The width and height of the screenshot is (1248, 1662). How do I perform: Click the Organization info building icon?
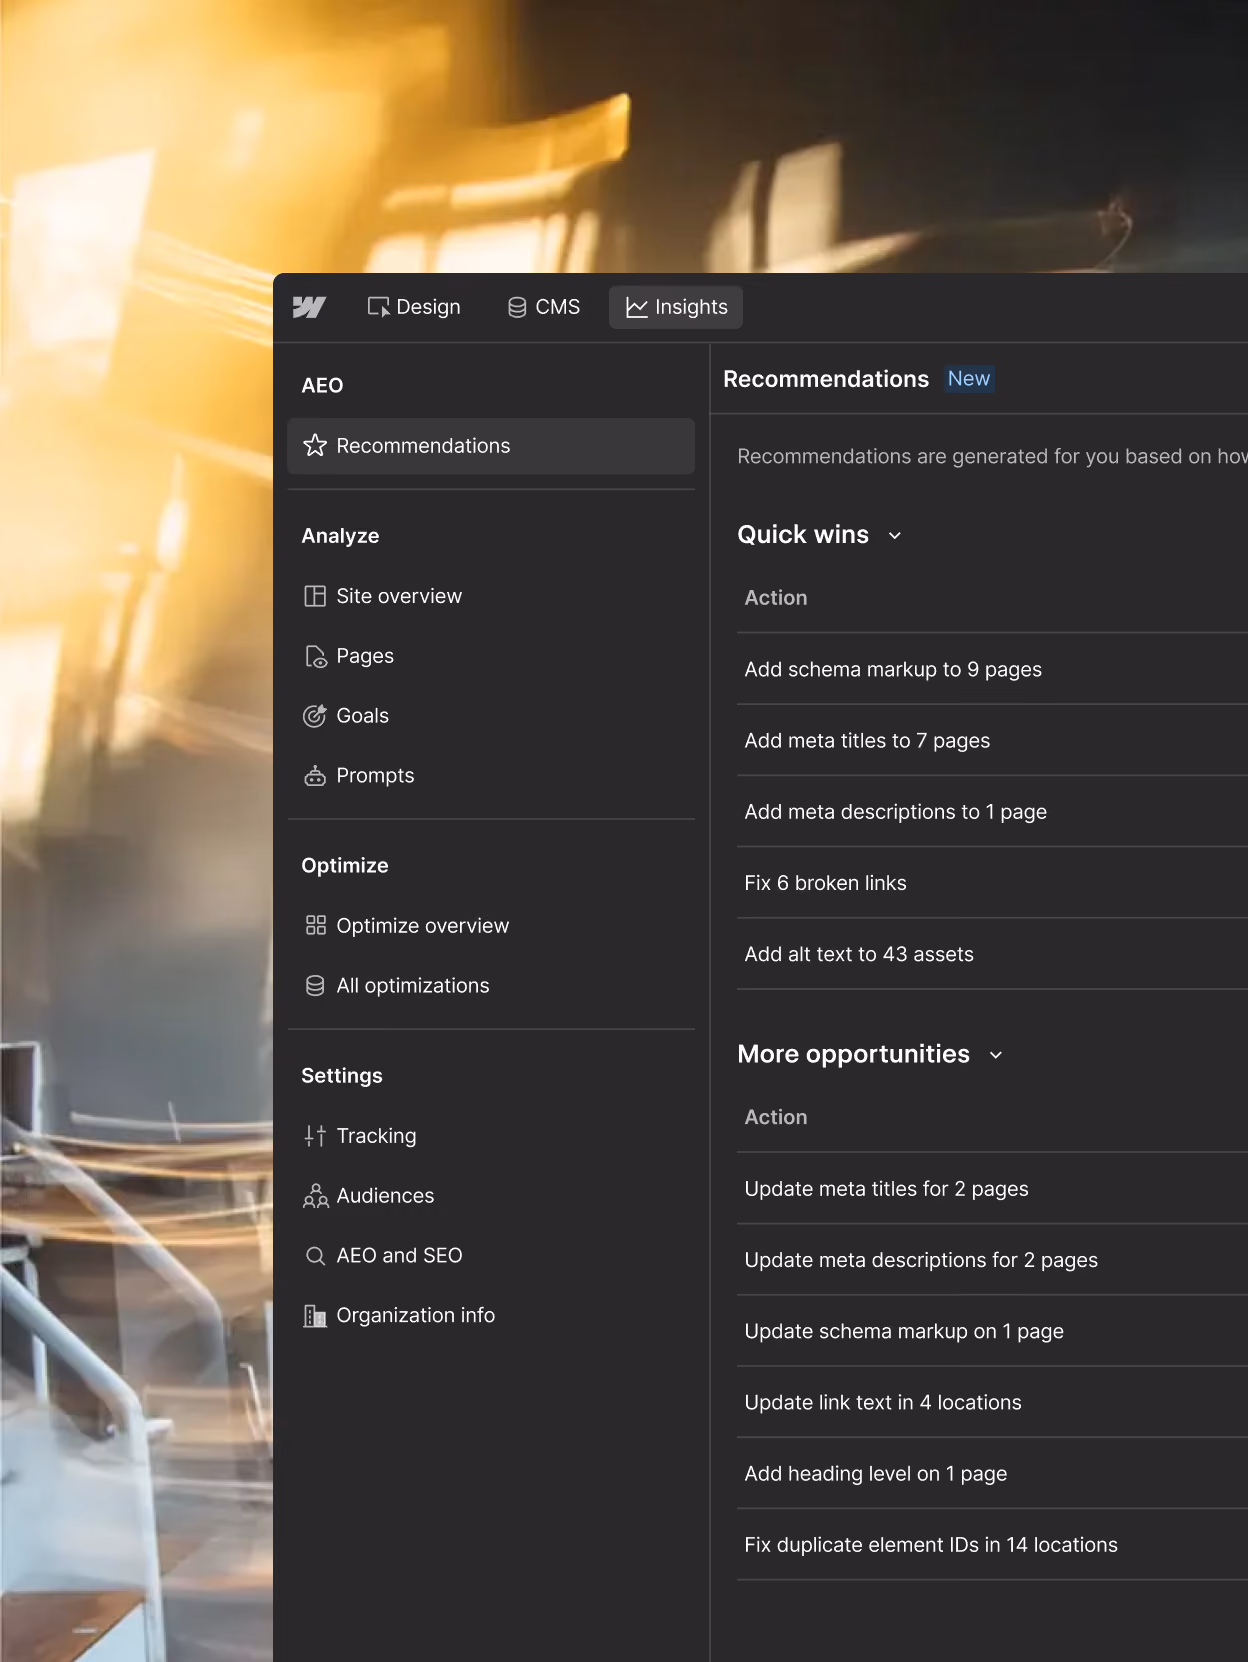(x=315, y=1316)
